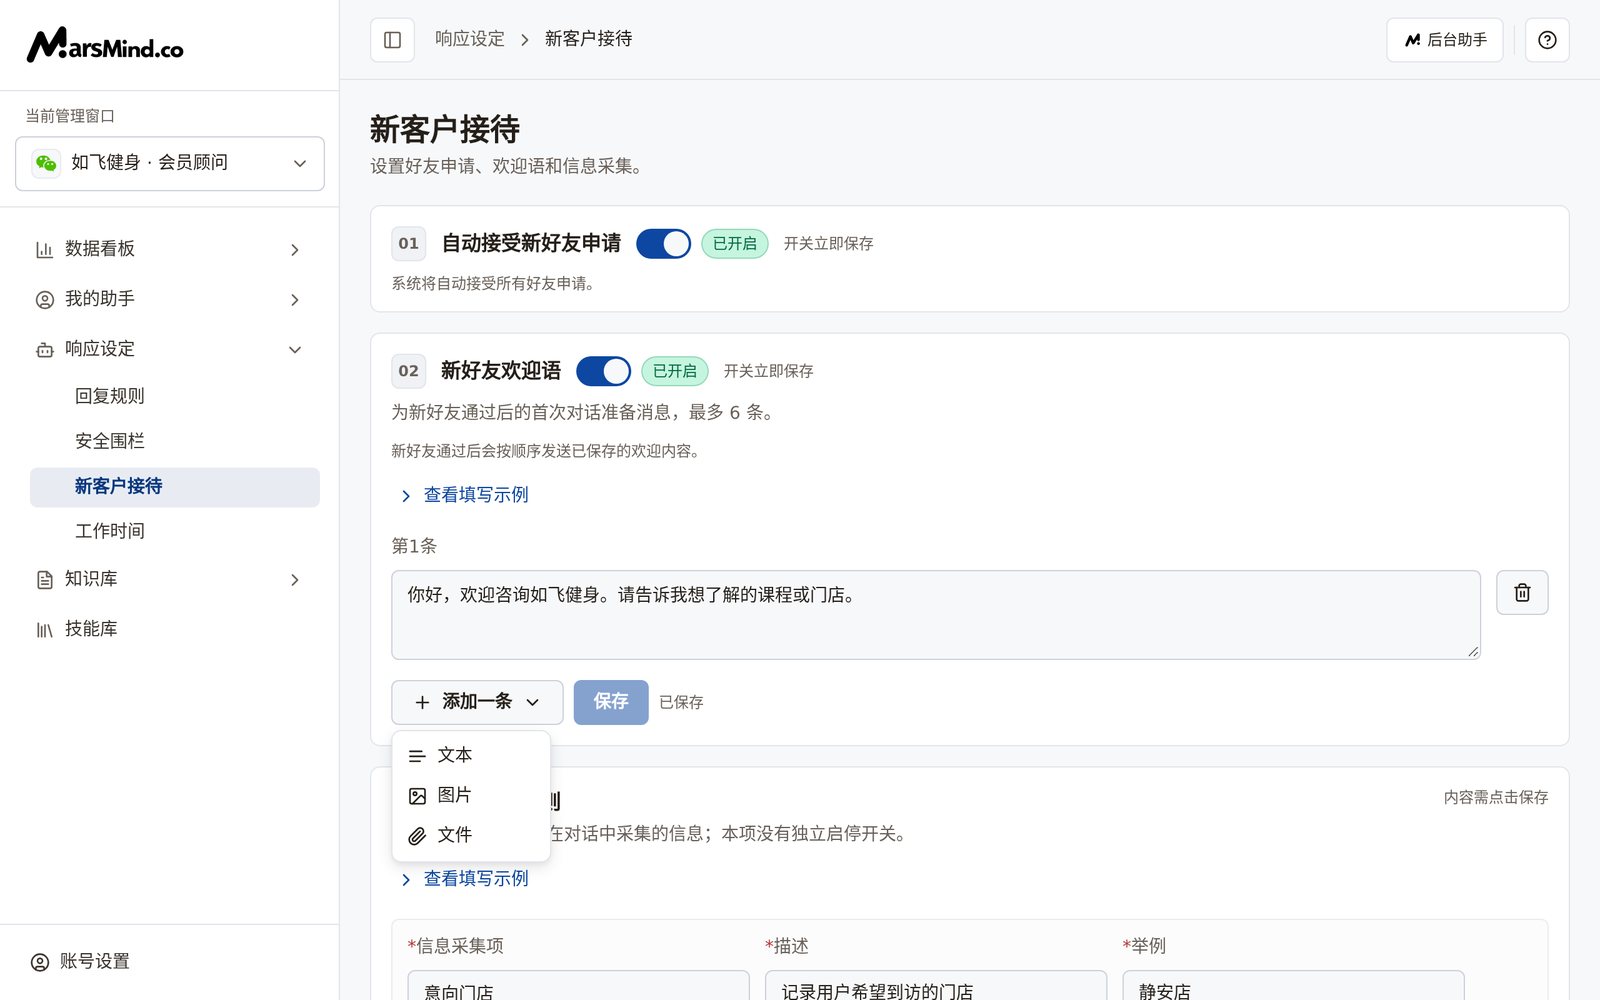
Task: Expand the 数据看板 menu chevron
Action: tap(295, 249)
